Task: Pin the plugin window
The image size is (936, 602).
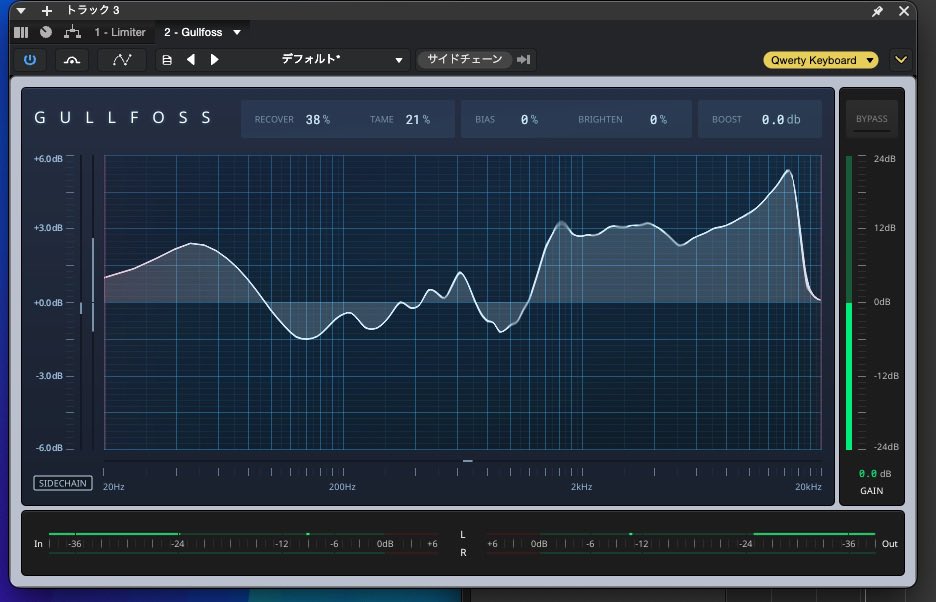Action: (x=878, y=11)
